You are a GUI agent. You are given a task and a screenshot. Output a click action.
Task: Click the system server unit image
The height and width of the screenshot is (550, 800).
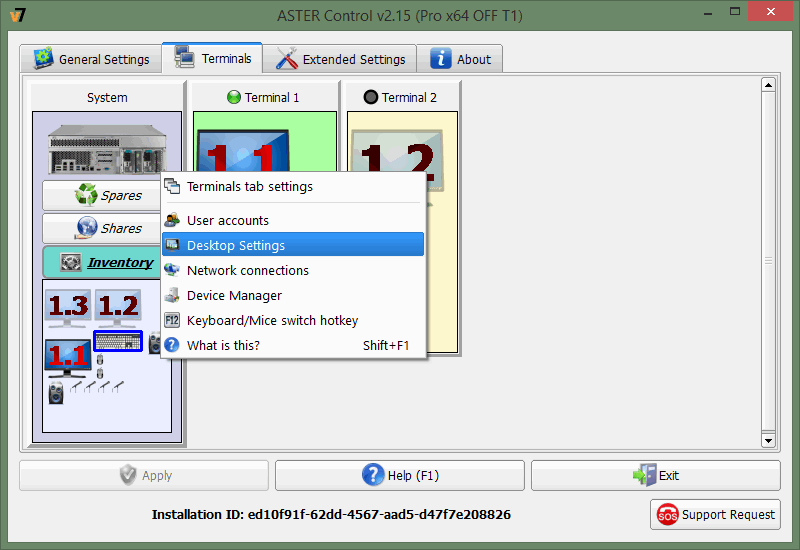(x=107, y=149)
